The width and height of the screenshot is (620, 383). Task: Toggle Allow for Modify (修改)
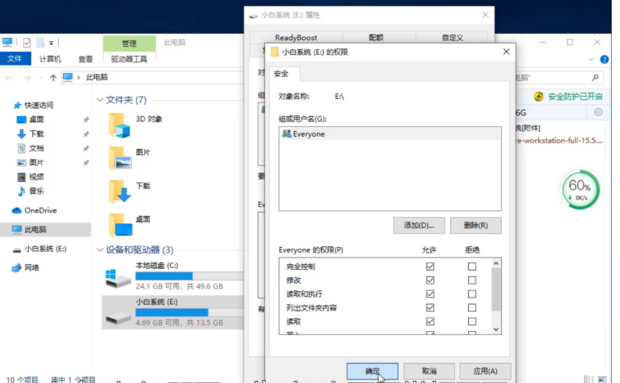[430, 280]
